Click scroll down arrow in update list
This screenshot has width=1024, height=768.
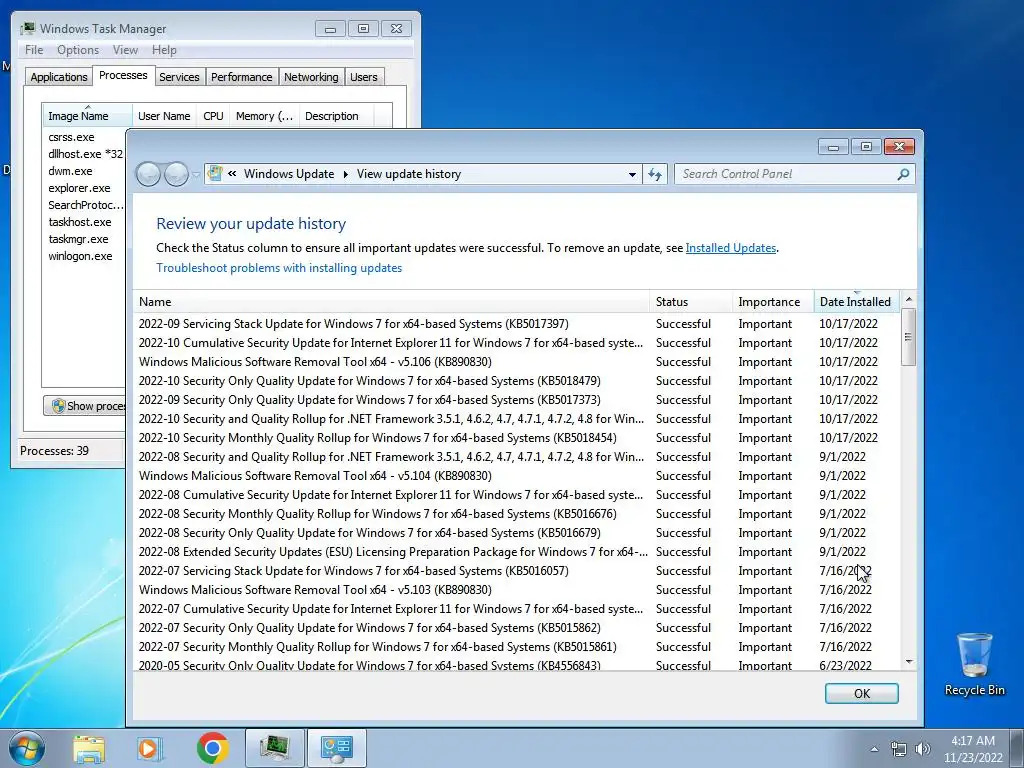(x=908, y=662)
